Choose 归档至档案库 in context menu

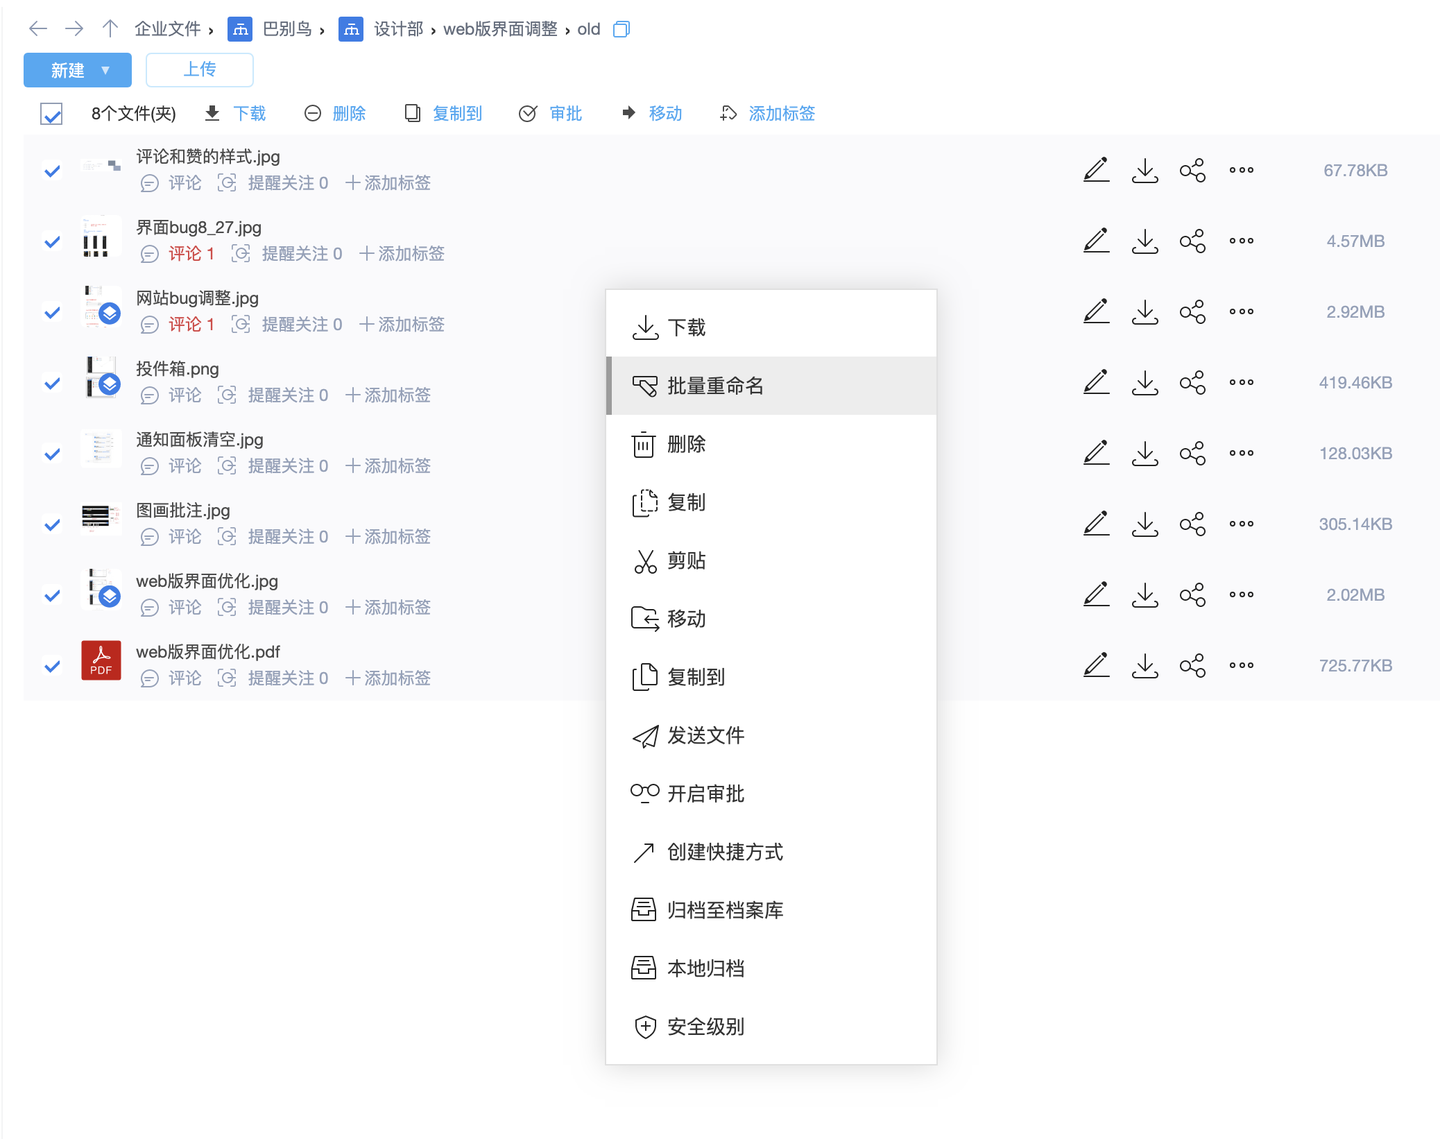tap(771, 910)
